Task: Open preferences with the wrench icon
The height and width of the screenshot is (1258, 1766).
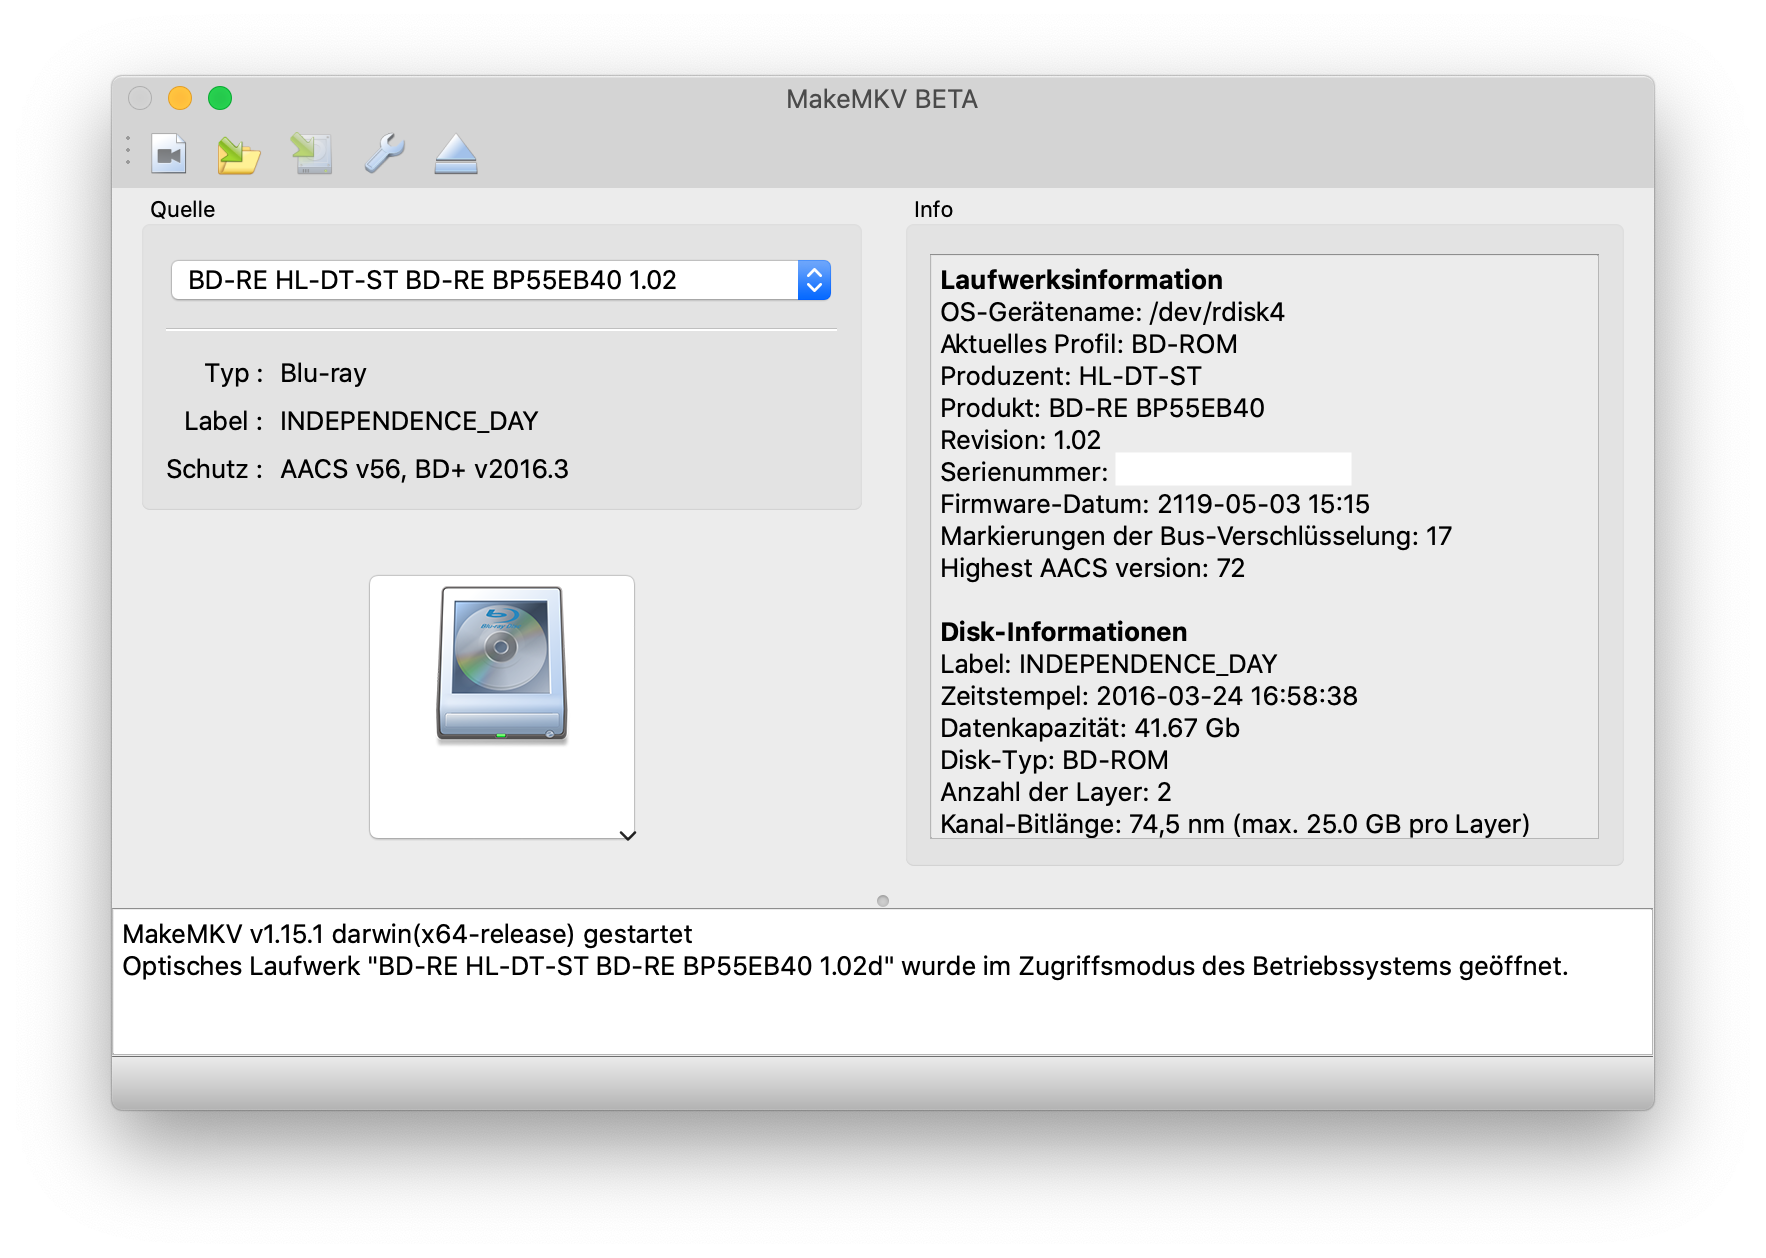Action: click(x=384, y=154)
